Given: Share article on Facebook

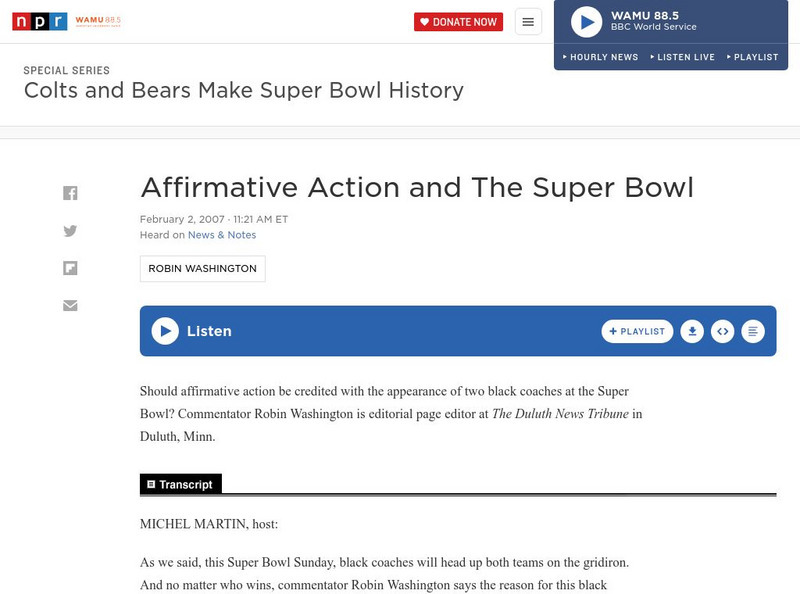Looking at the screenshot, I should (70, 193).
